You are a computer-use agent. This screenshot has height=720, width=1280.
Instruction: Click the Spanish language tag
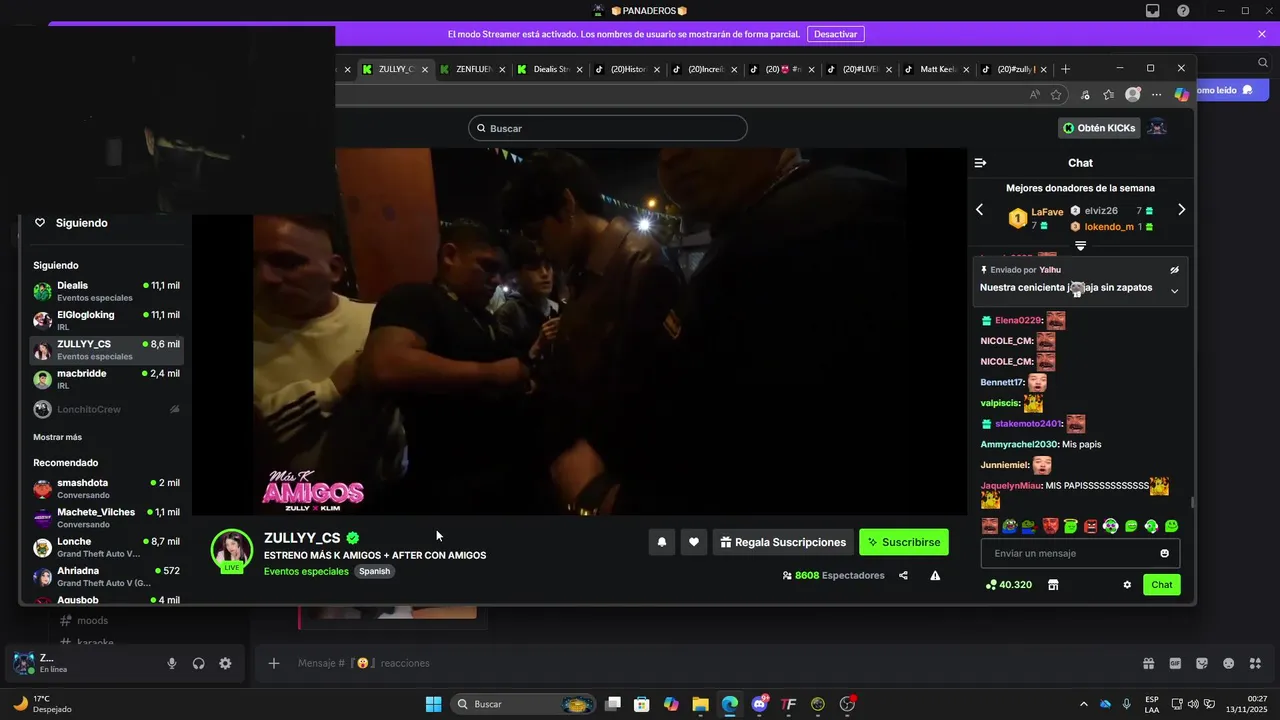(374, 571)
